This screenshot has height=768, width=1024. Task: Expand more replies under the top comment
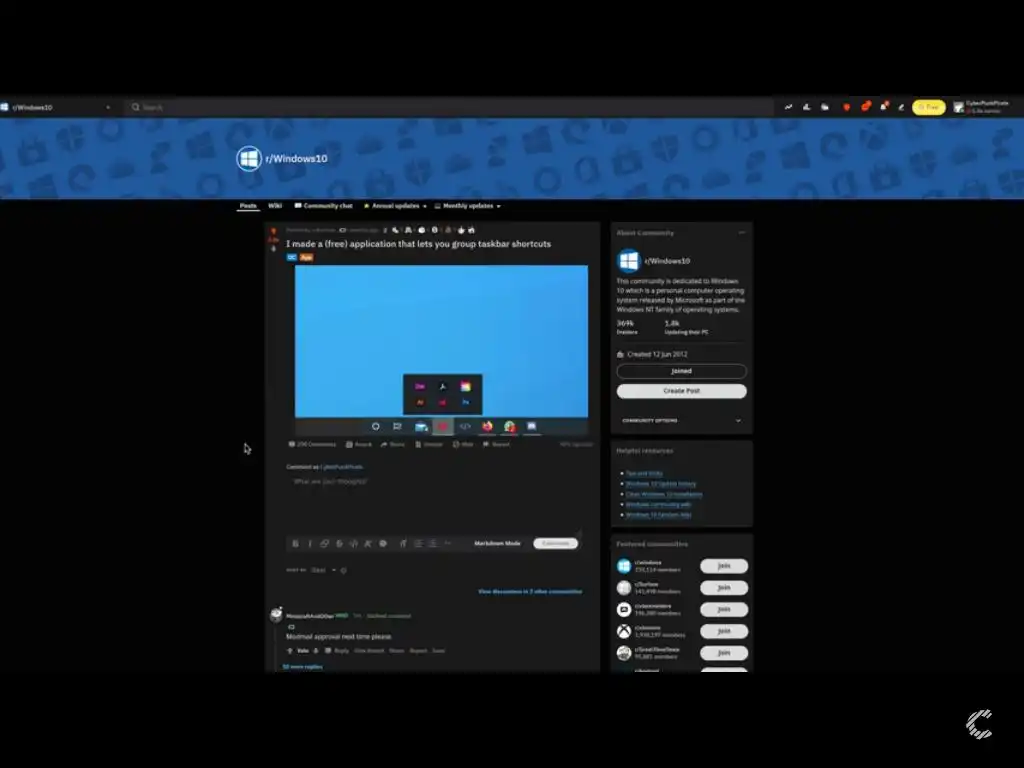[x=302, y=667]
